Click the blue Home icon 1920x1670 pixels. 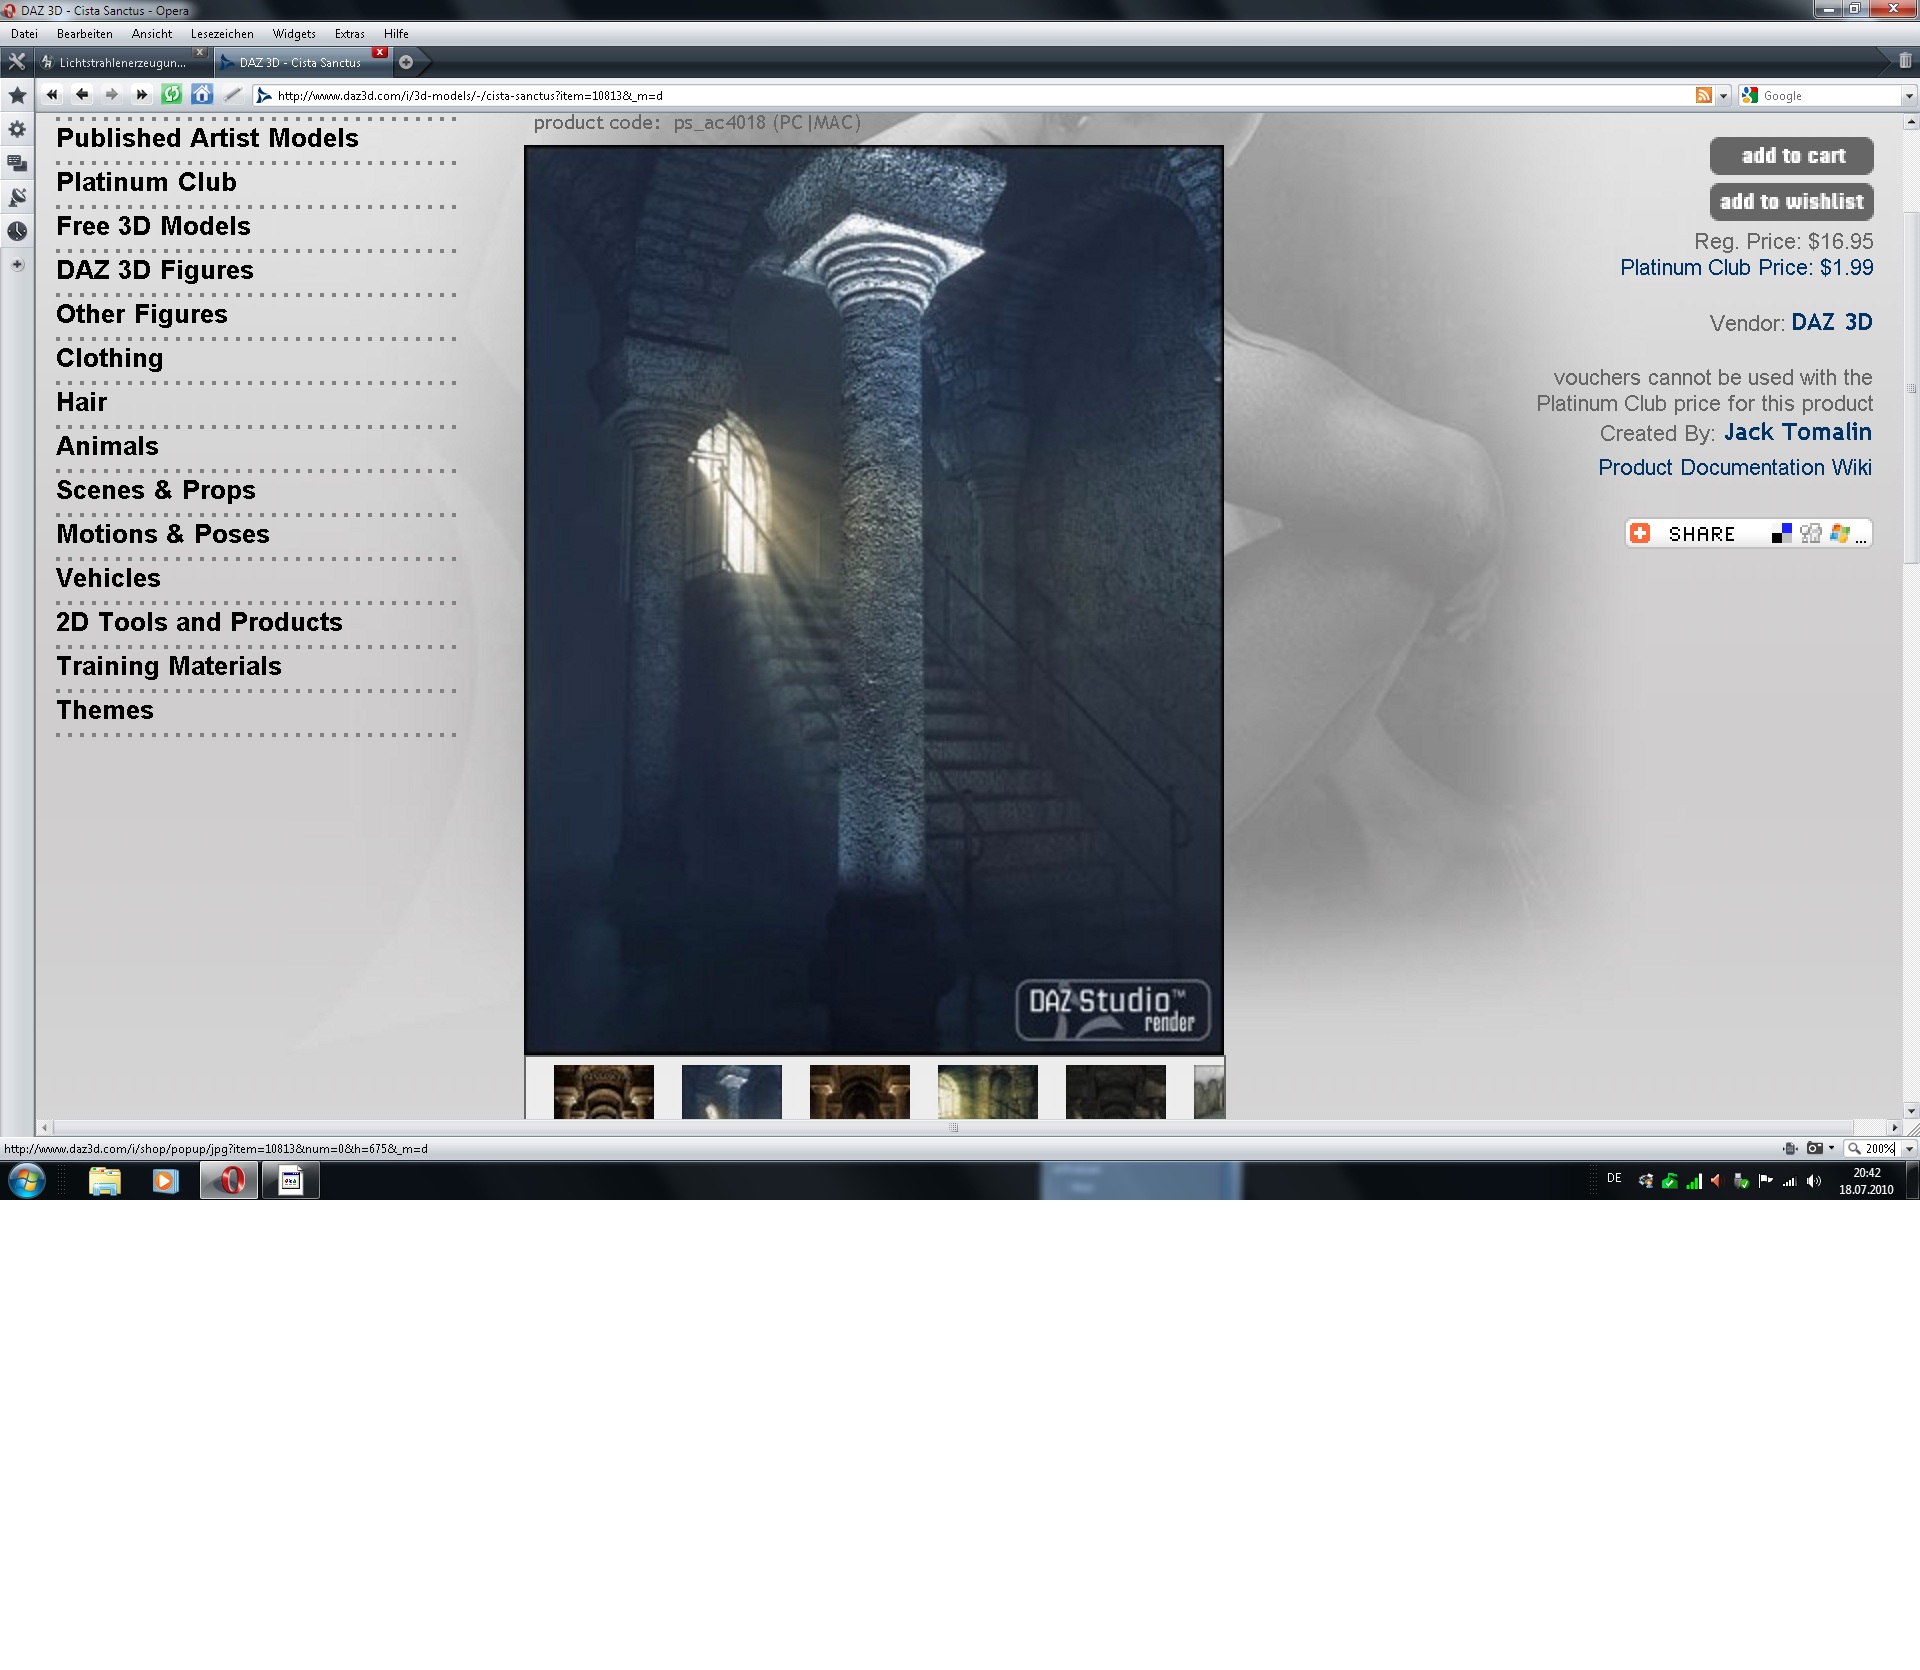point(202,94)
